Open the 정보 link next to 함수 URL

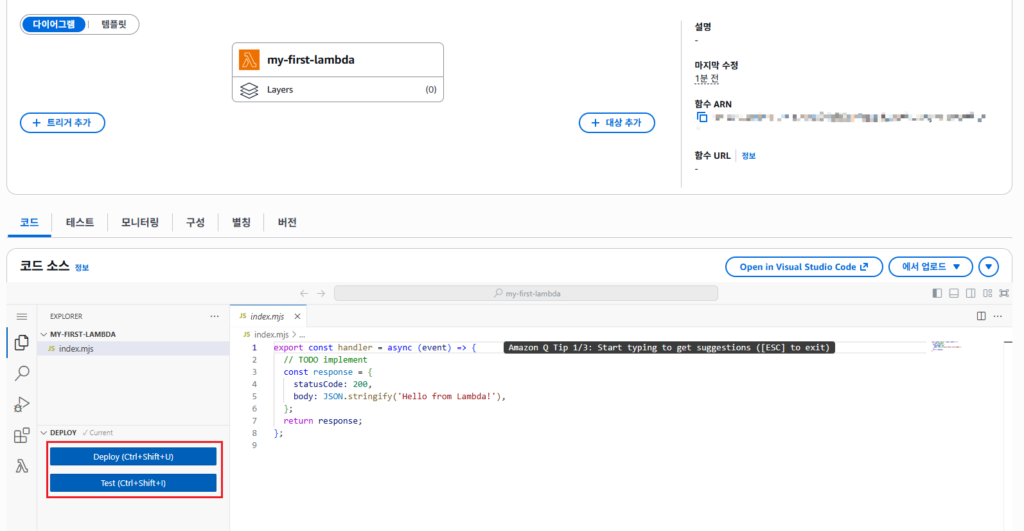point(748,156)
